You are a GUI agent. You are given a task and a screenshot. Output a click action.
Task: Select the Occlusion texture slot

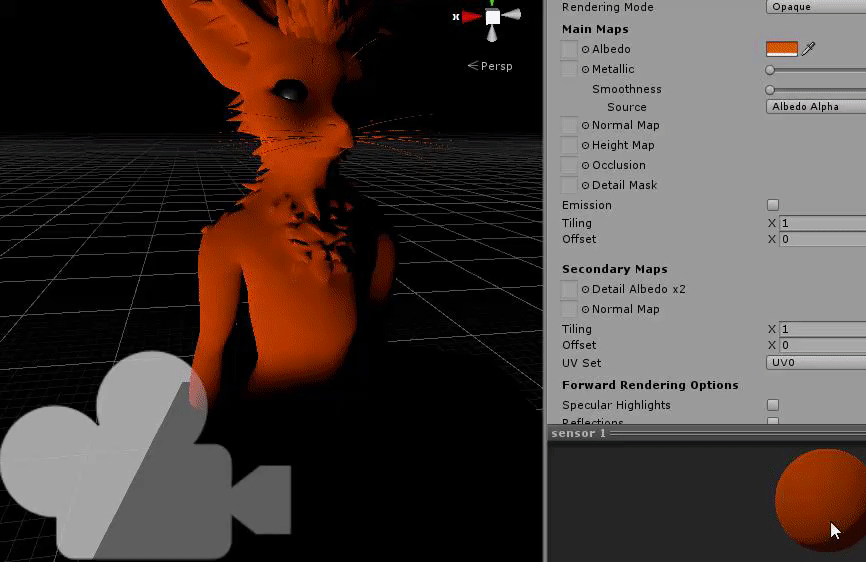point(569,165)
